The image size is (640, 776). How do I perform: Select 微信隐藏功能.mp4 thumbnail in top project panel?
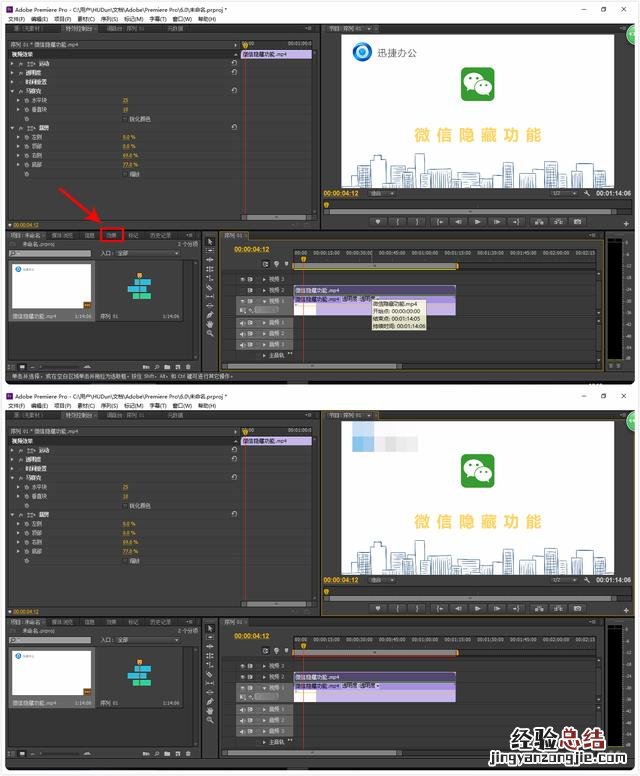51,286
